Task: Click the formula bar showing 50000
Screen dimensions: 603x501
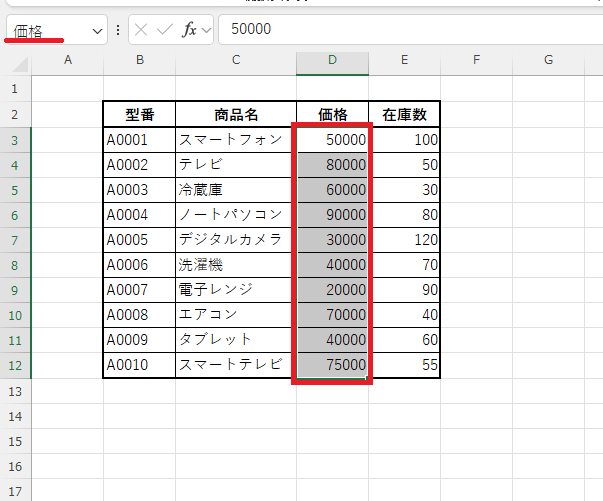Action: 410,29
